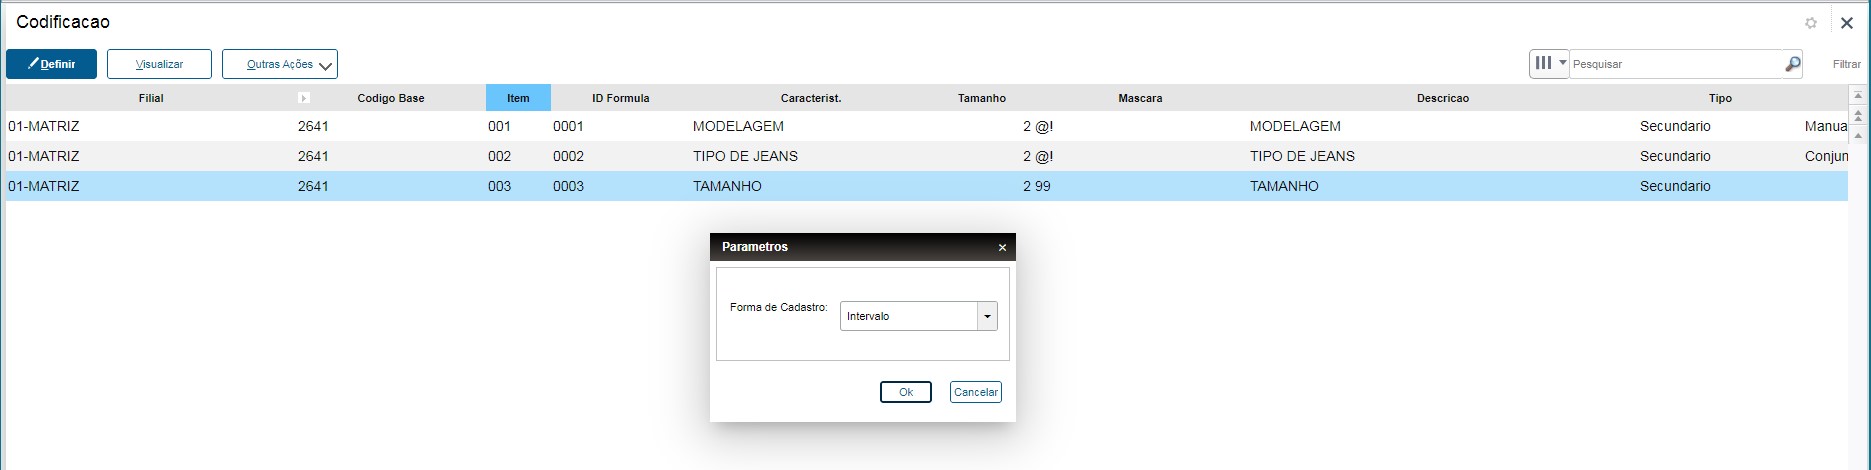
Task: Click the small arrow icon beside Filial header
Action: pyautogui.click(x=304, y=98)
